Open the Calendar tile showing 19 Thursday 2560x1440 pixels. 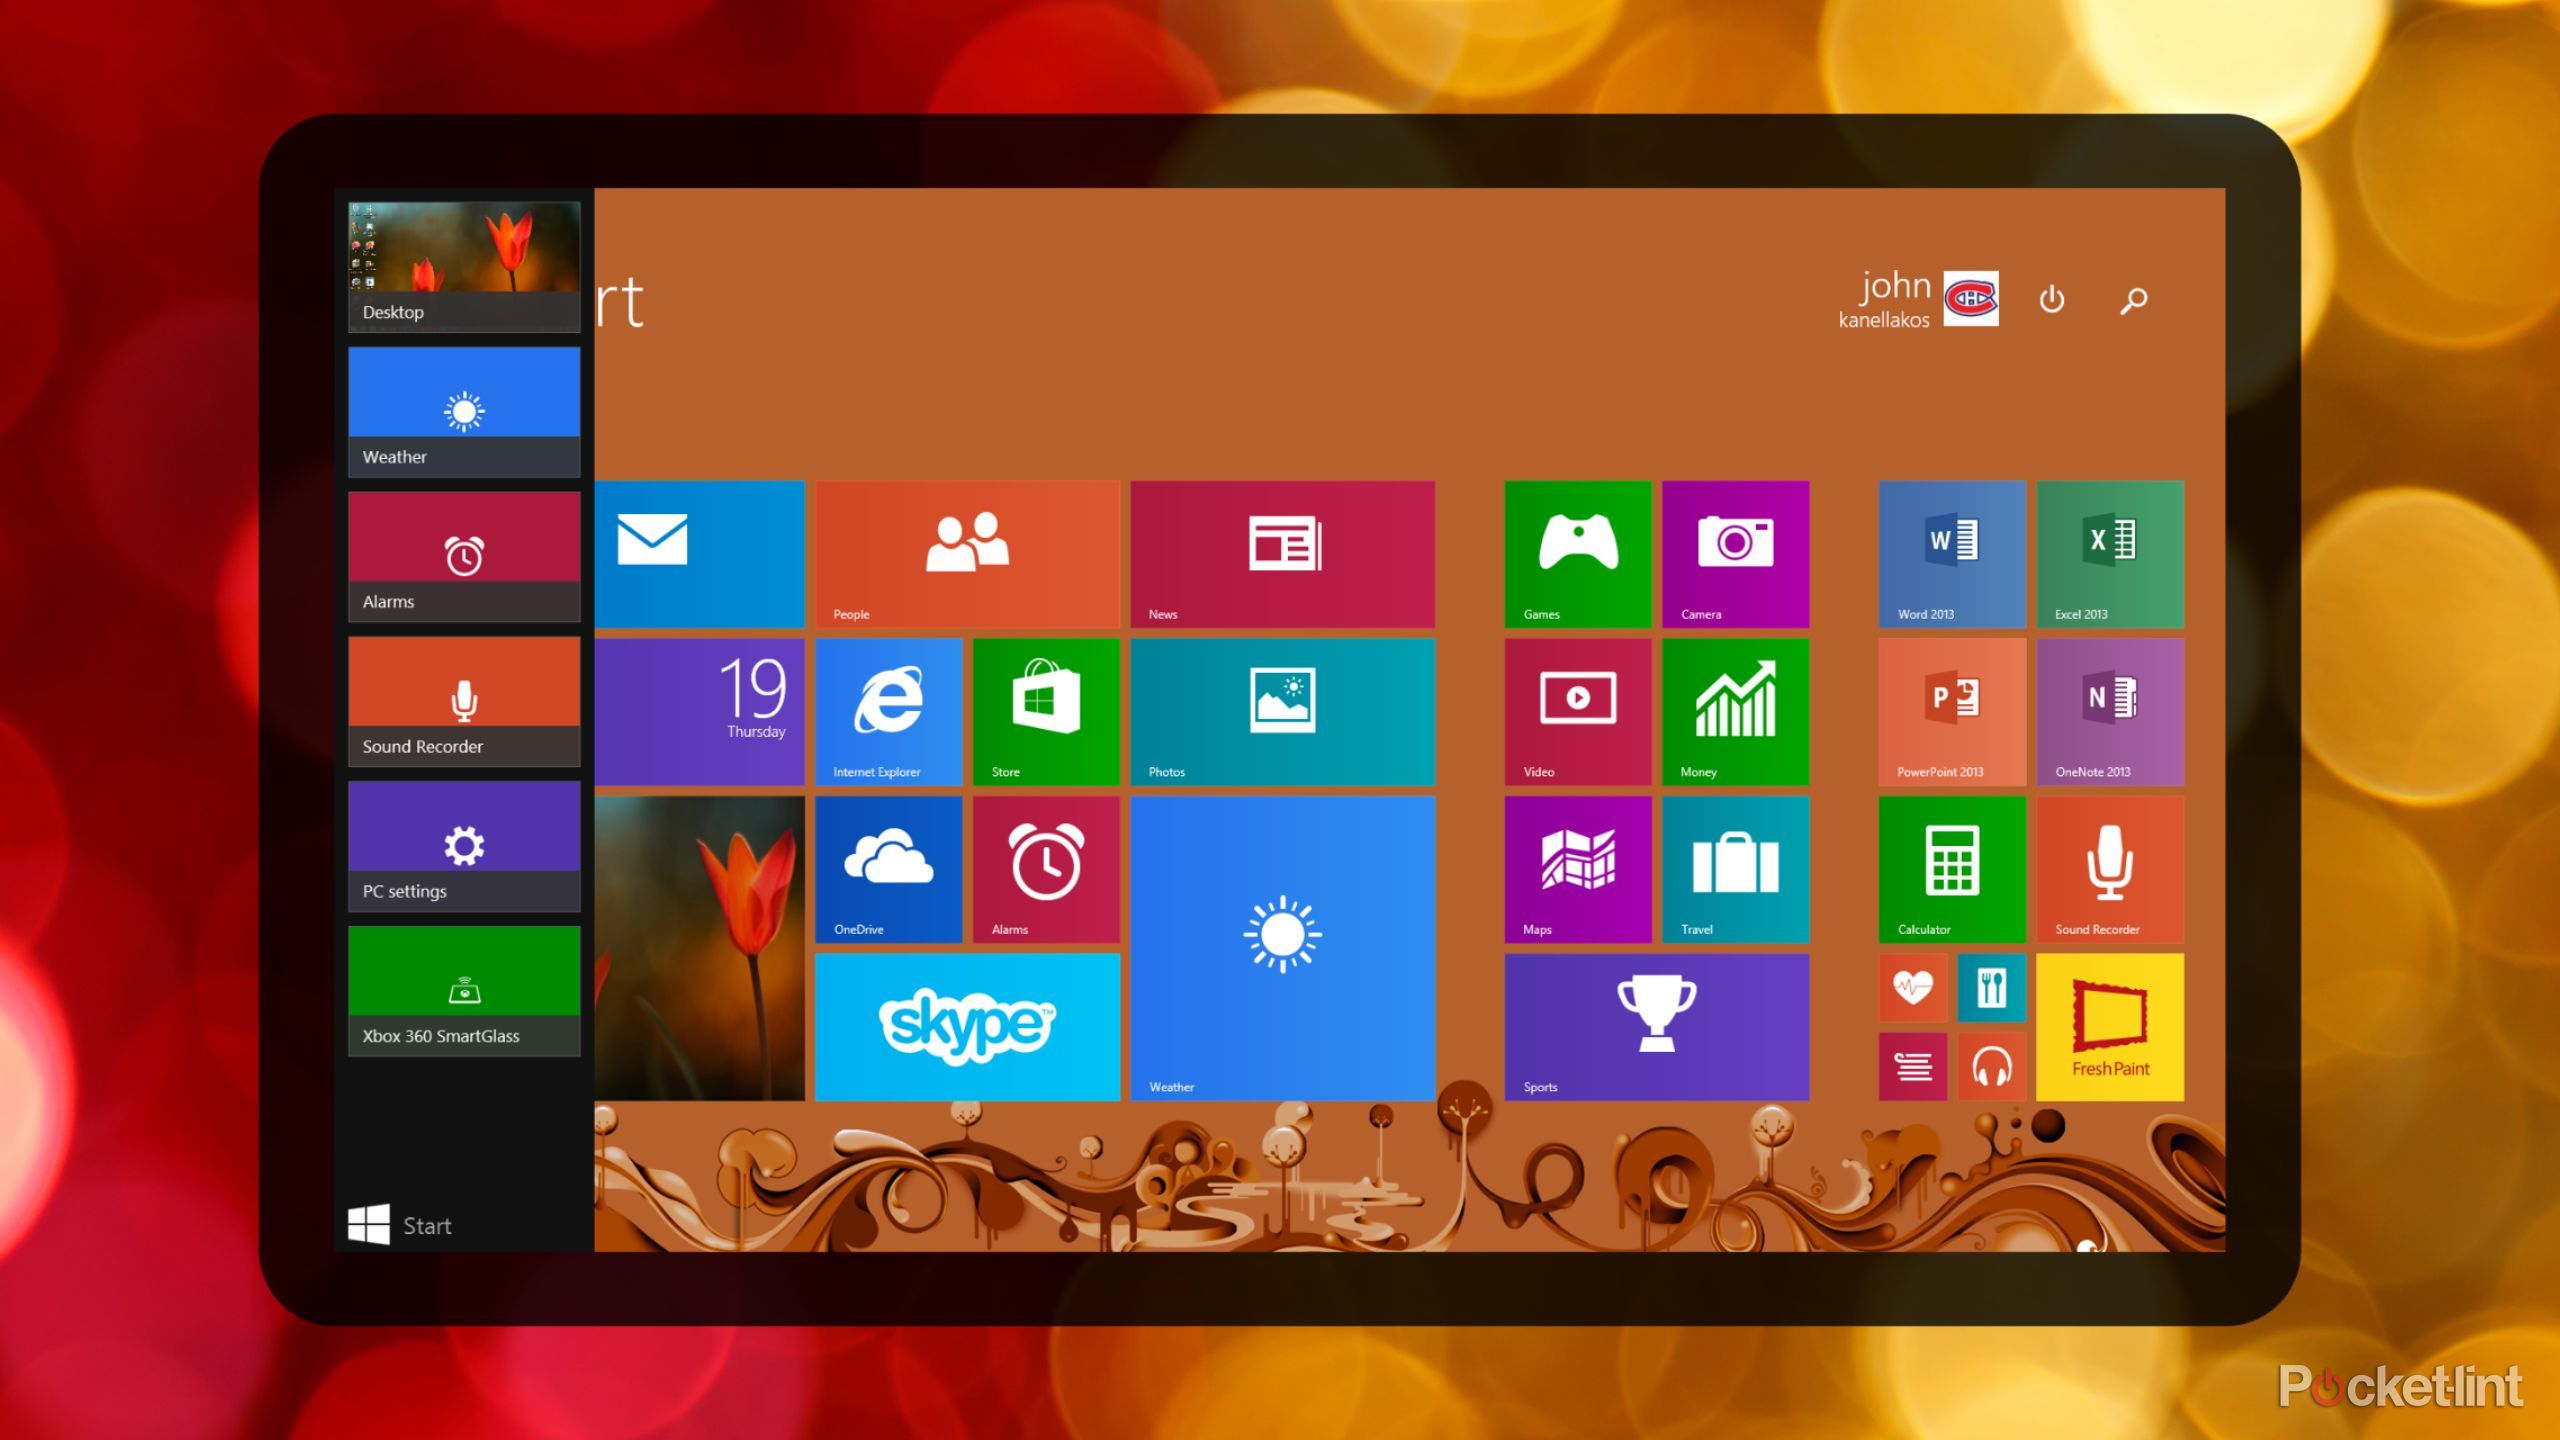tap(700, 712)
